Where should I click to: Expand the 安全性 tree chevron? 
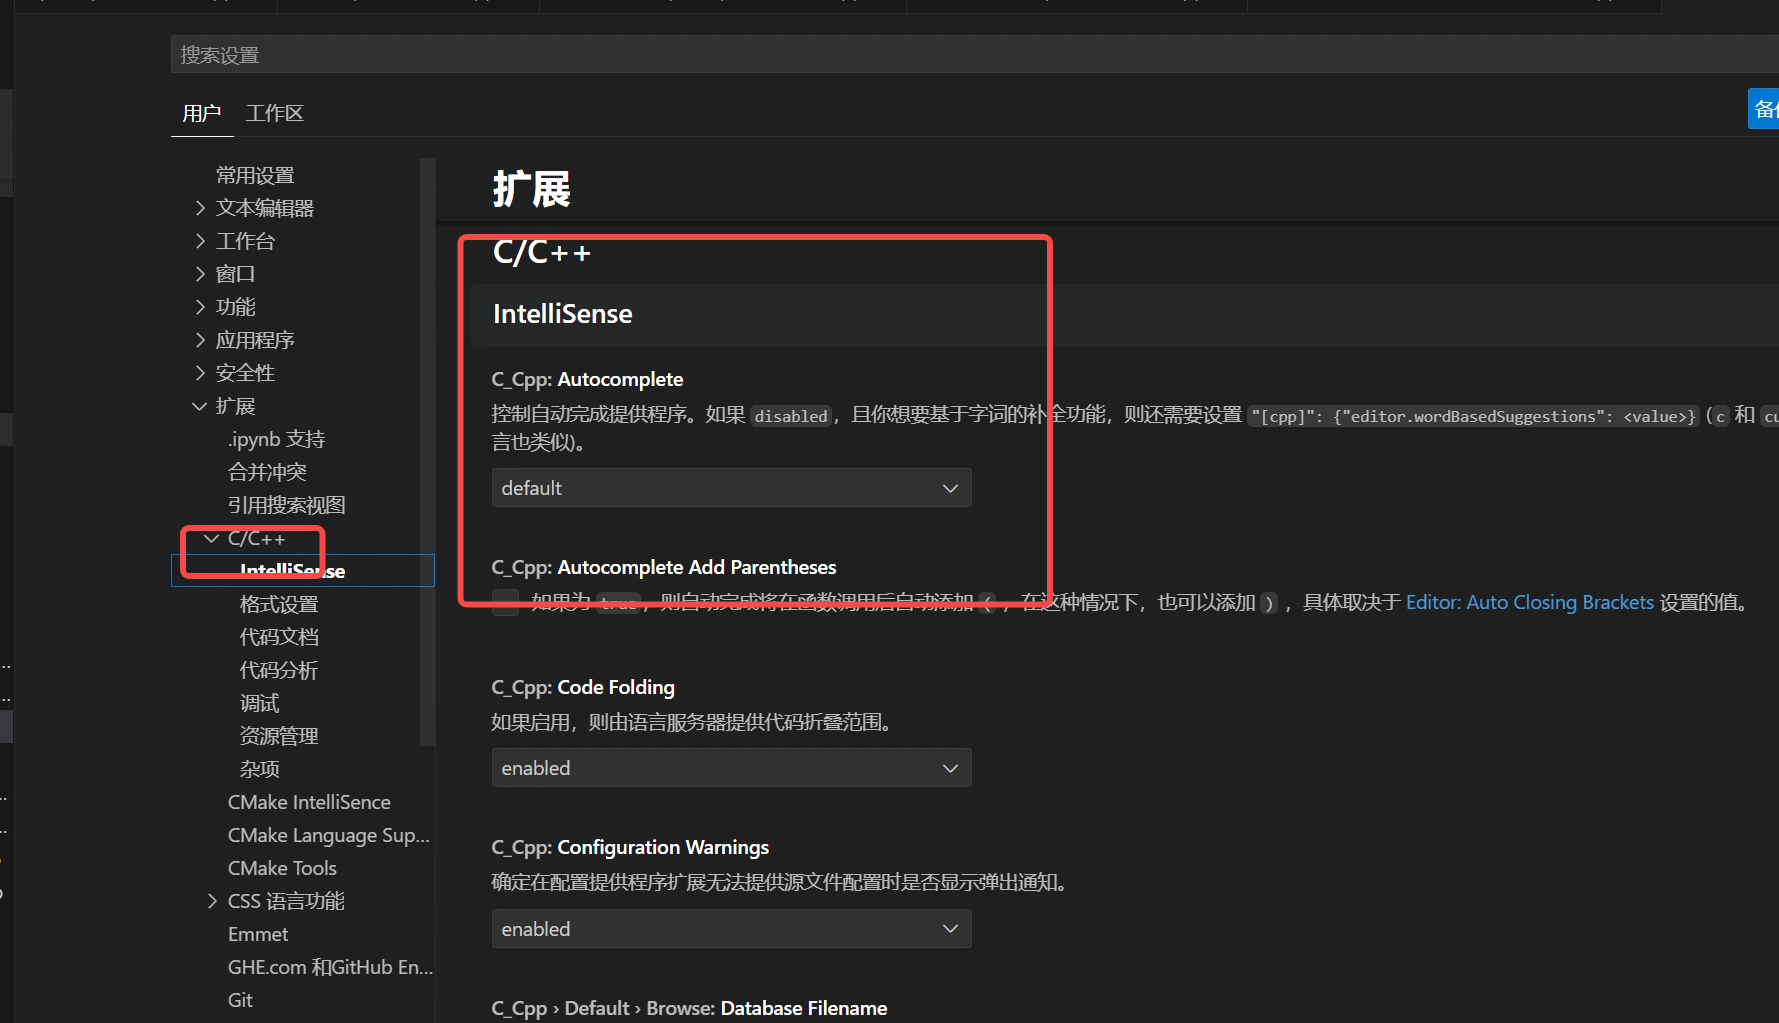tap(200, 373)
